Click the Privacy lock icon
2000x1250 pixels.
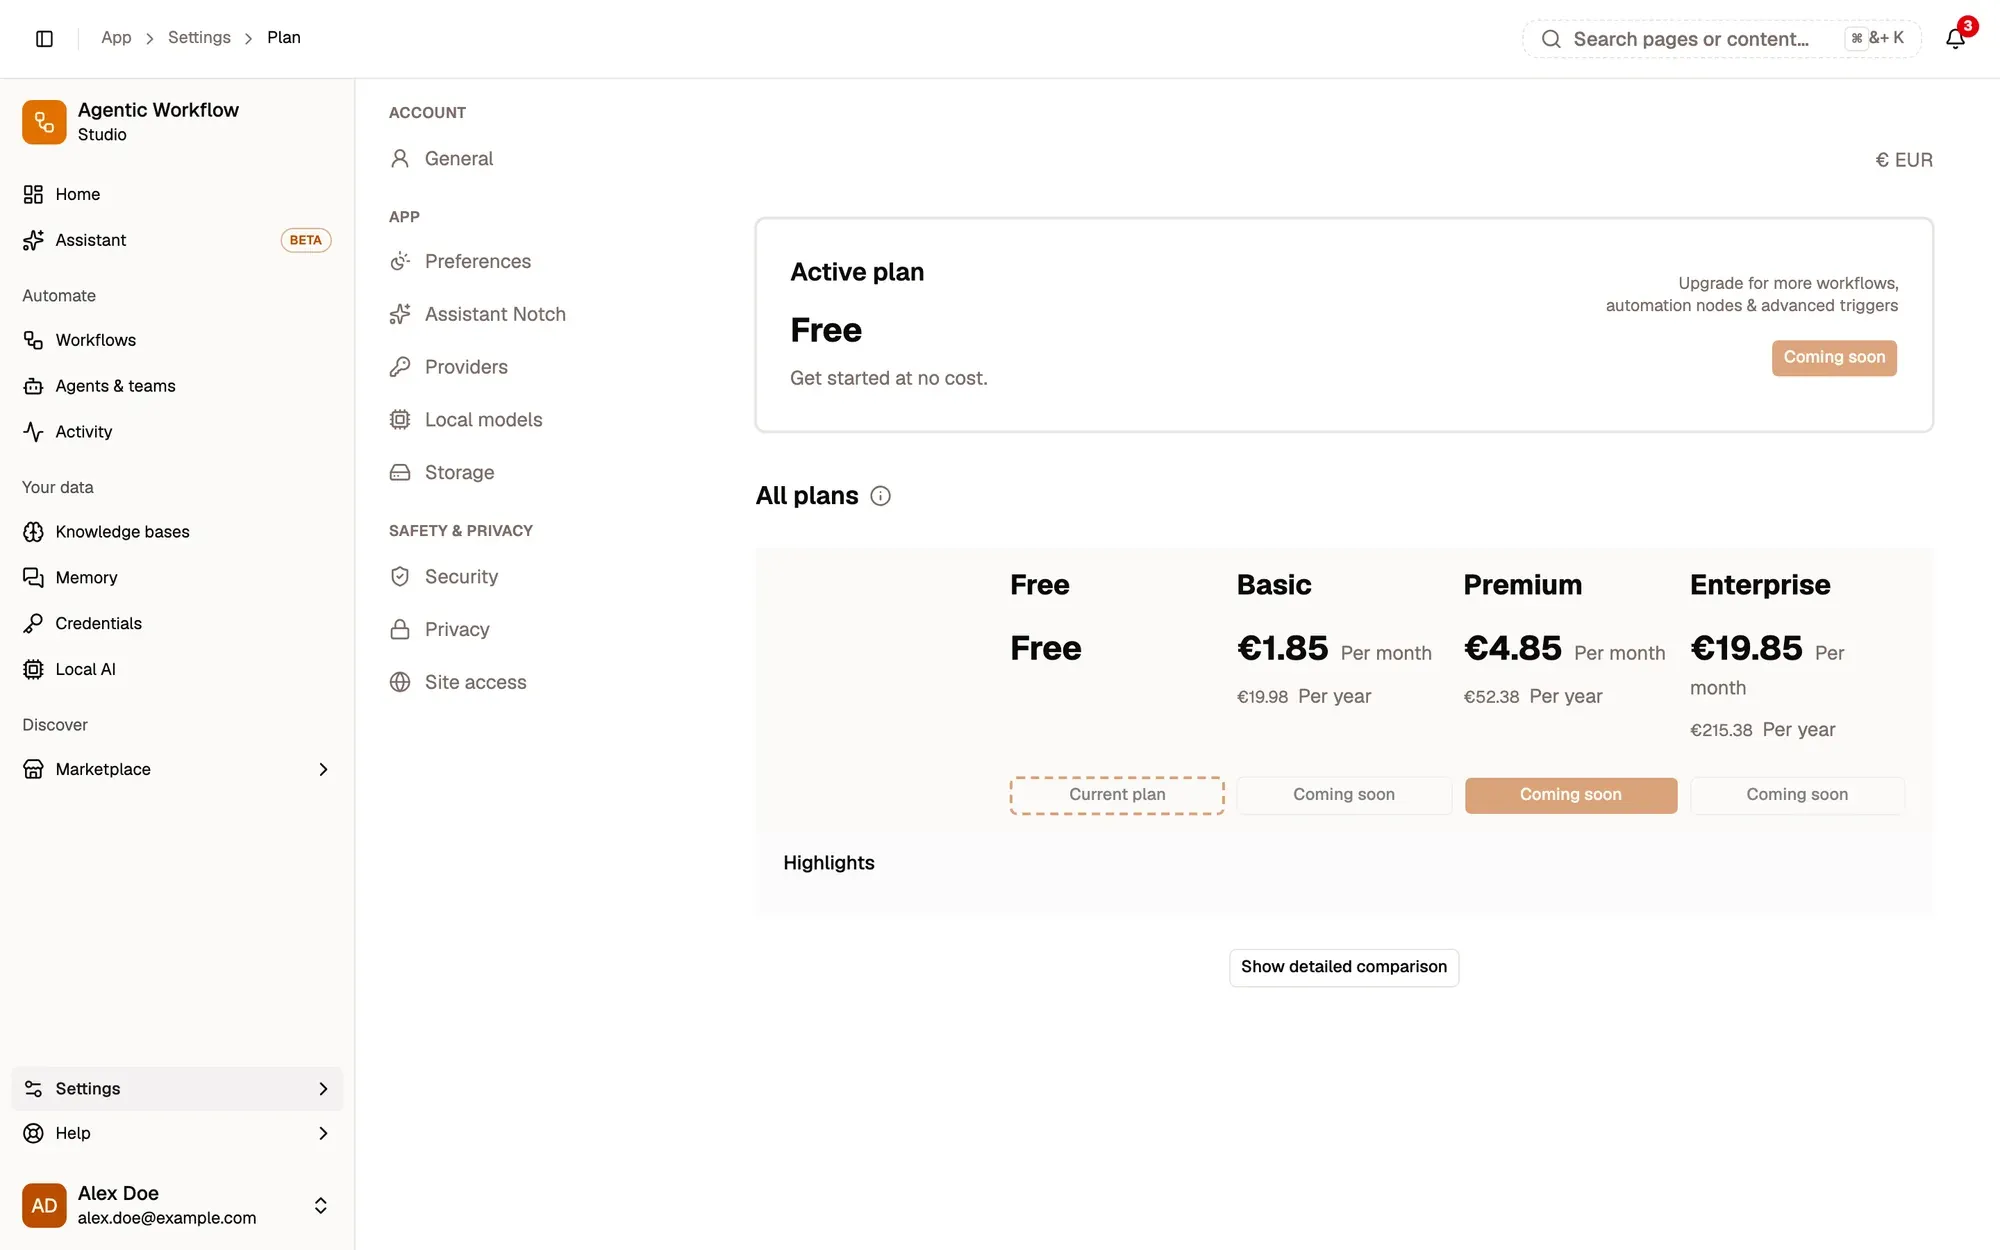coord(400,630)
